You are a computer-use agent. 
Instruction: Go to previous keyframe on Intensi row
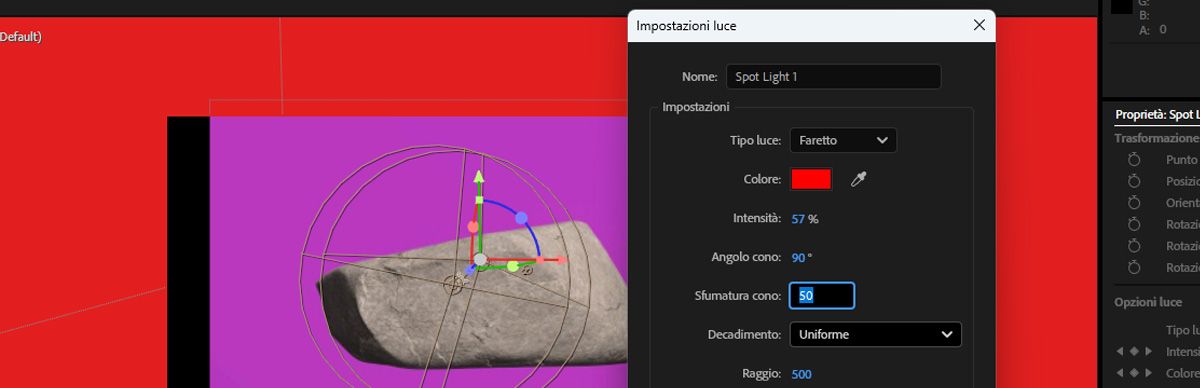point(1120,351)
